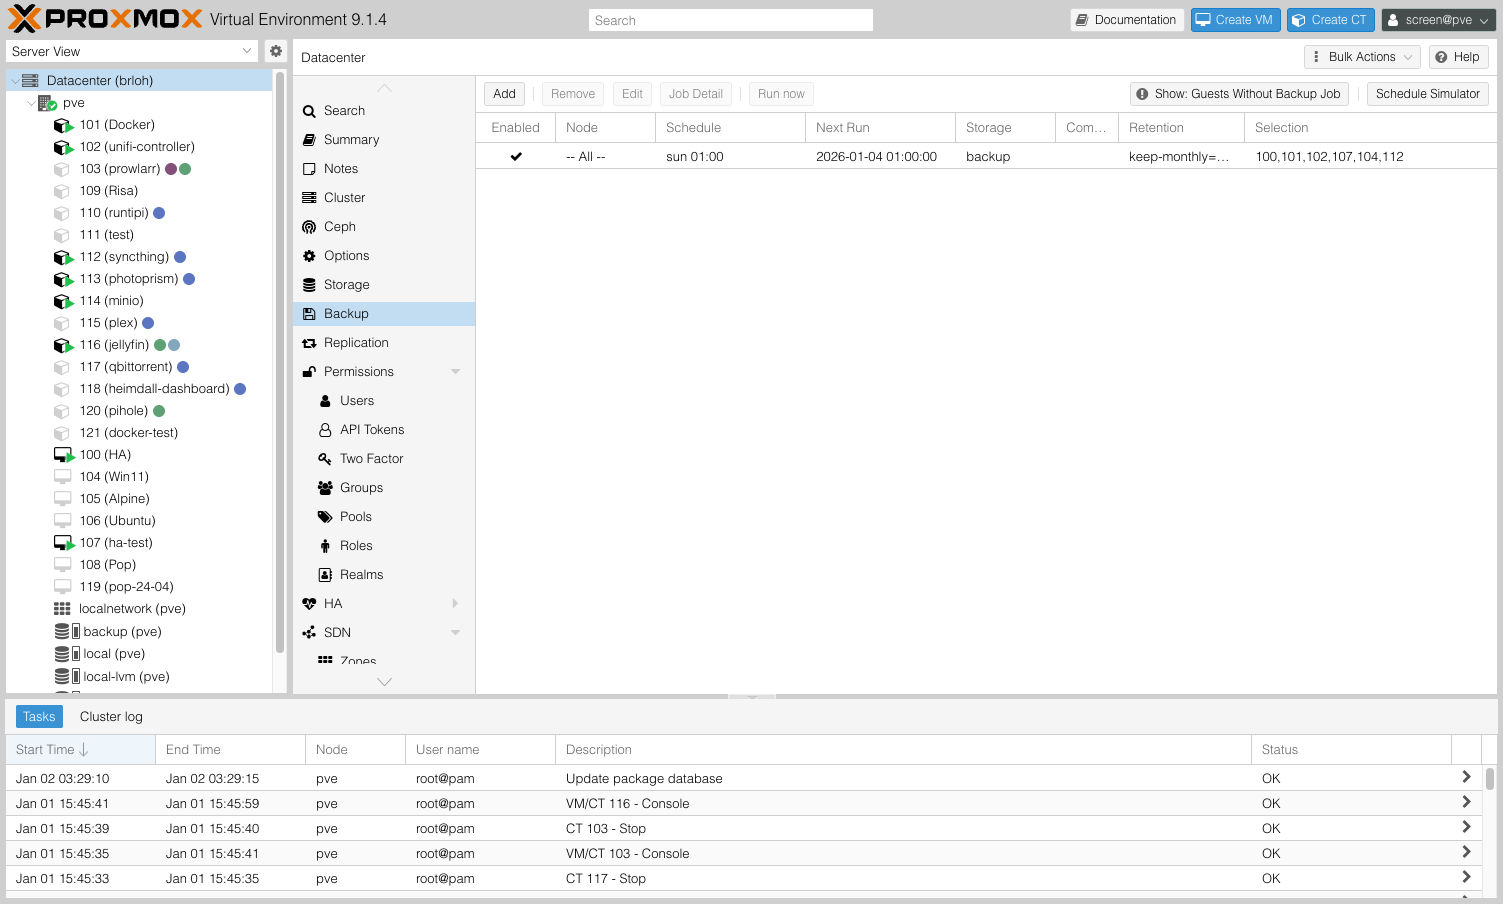Image resolution: width=1503 pixels, height=904 pixels.
Task: Toggle the Enabled checkmark on the backup job
Action: coord(515,156)
